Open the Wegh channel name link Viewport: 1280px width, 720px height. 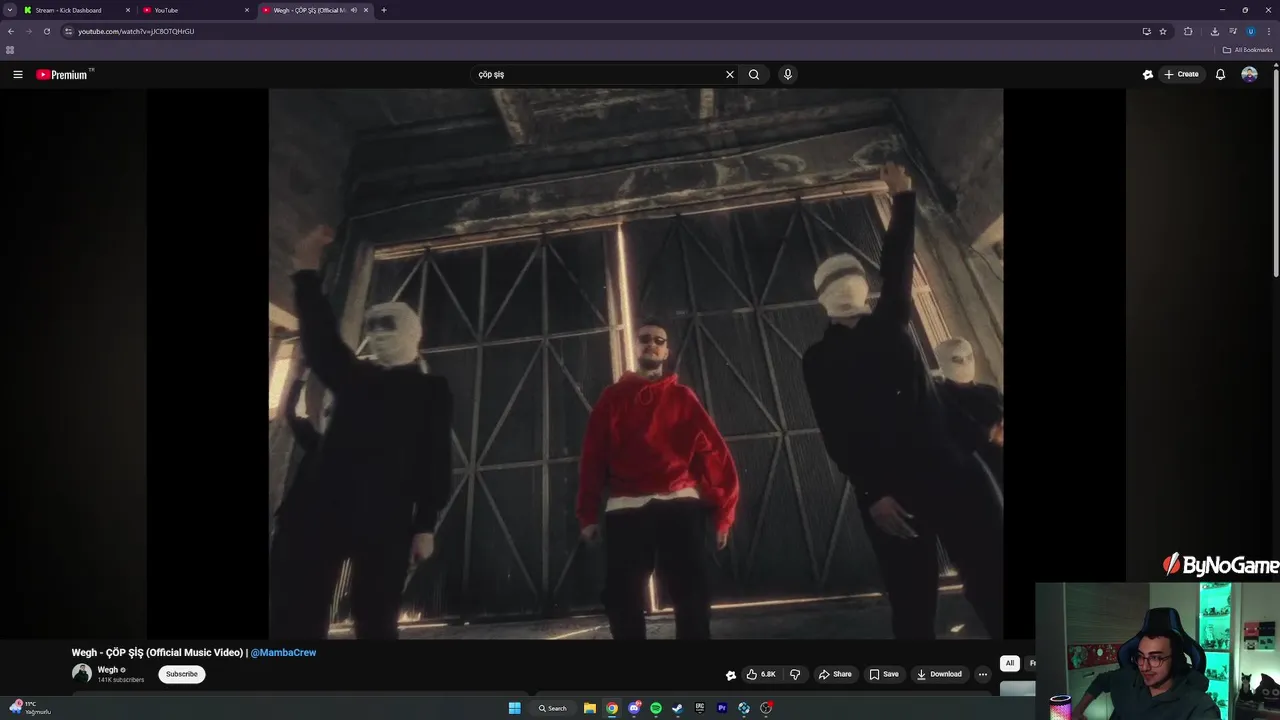[x=108, y=670]
